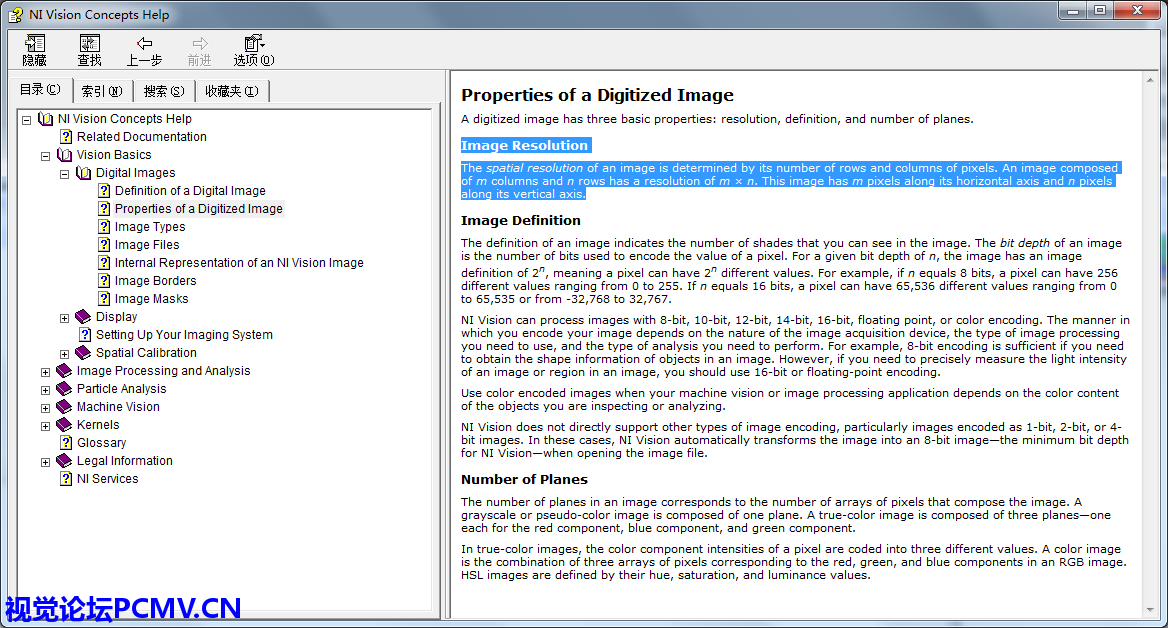Click the Digital Images open book icon

coord(83,173)
